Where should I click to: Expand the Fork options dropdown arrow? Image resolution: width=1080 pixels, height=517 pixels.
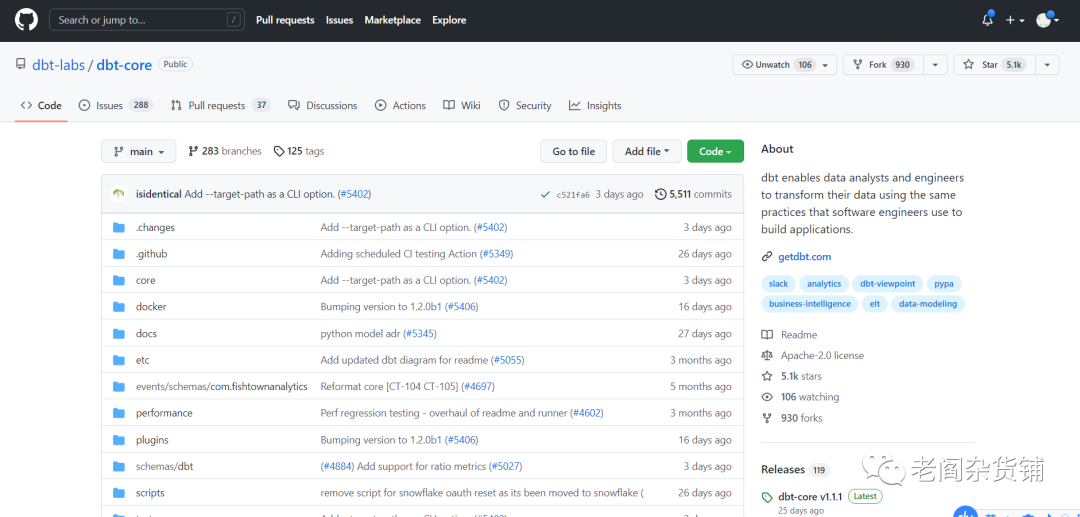click(935, 65)
